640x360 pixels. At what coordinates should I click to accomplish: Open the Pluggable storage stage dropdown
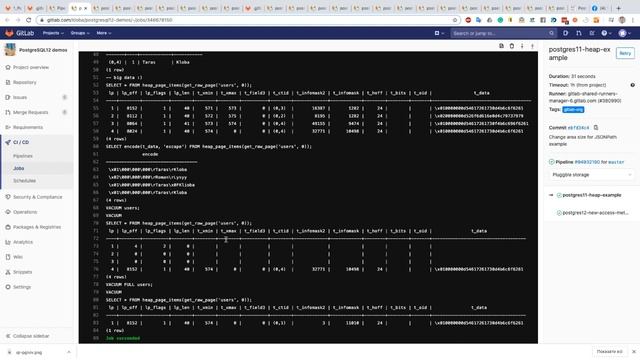point(591,175)
